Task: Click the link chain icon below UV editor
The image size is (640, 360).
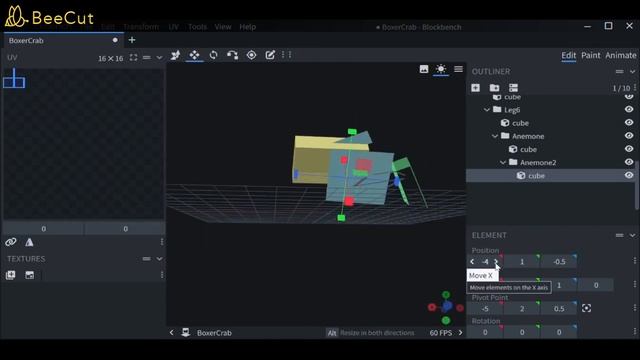Action: (11, 242)
